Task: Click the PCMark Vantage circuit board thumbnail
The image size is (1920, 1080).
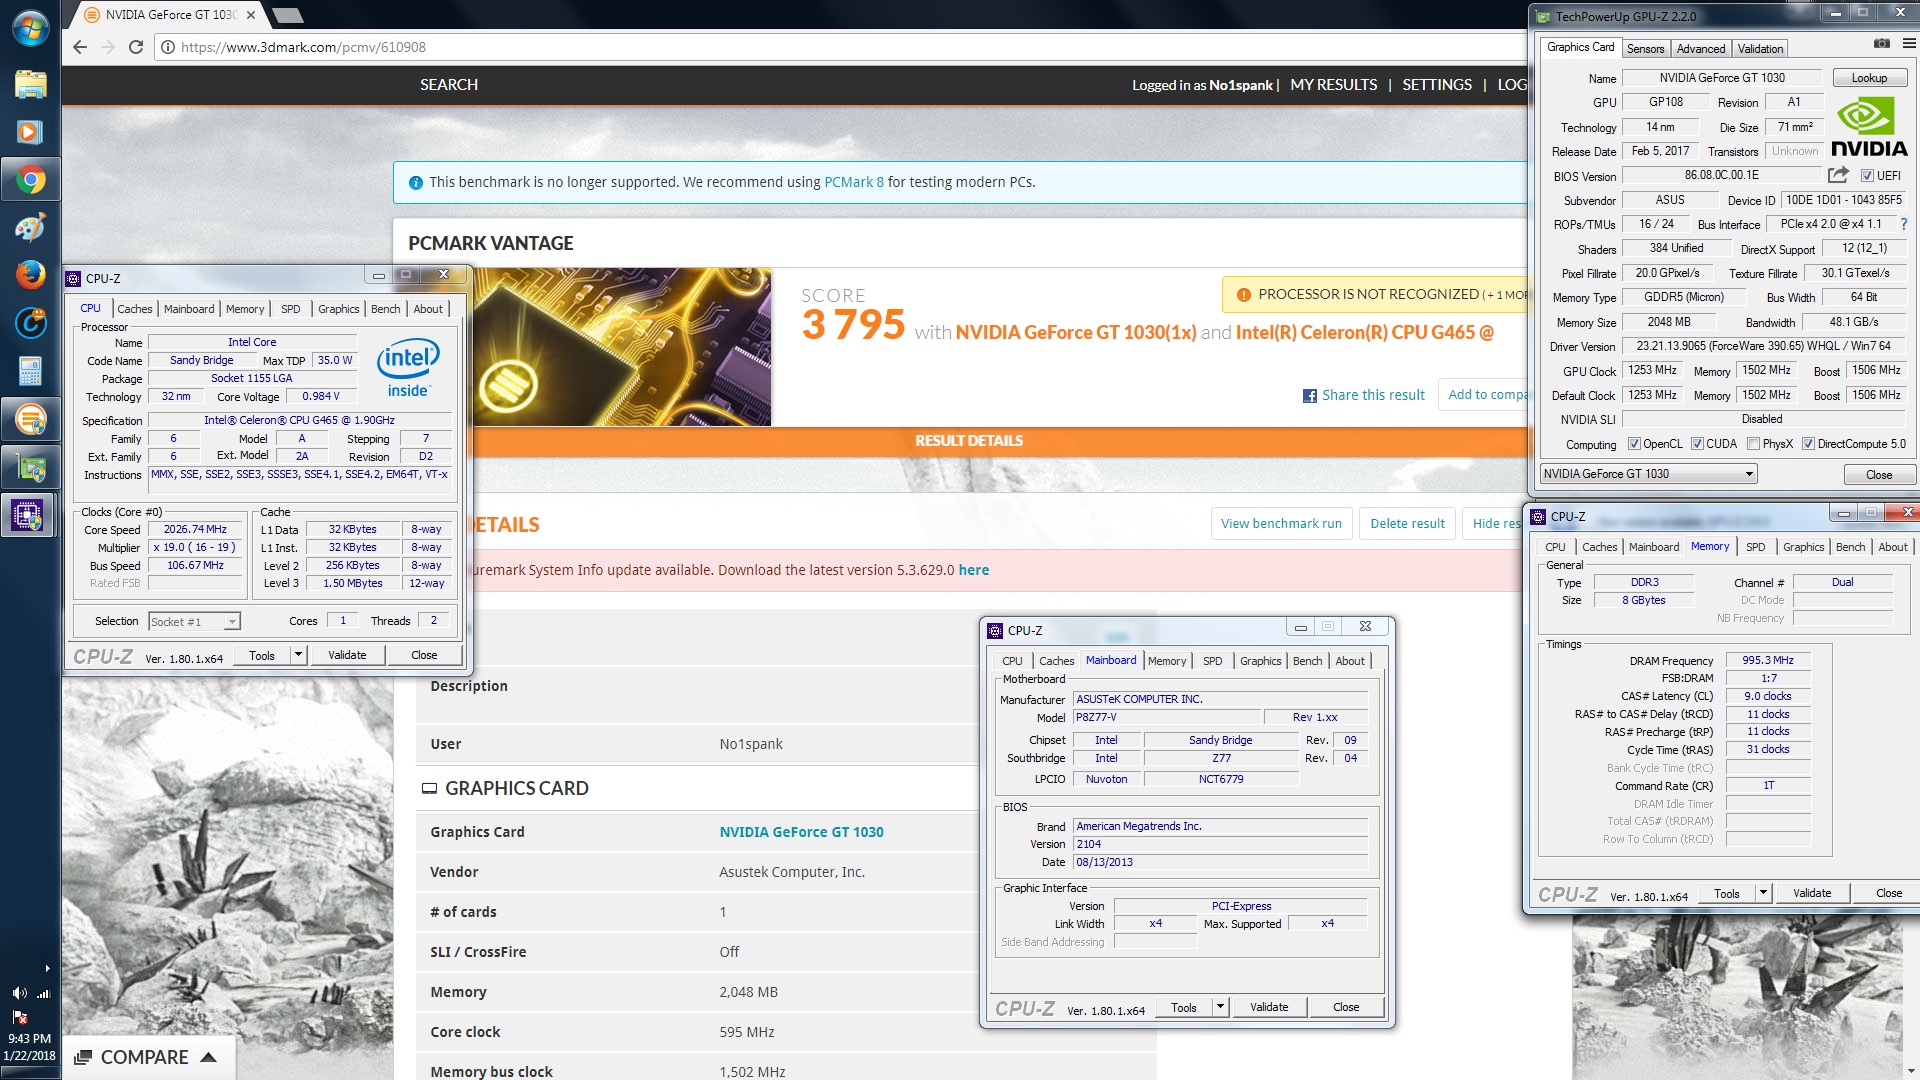Action: tap(622, 347)
